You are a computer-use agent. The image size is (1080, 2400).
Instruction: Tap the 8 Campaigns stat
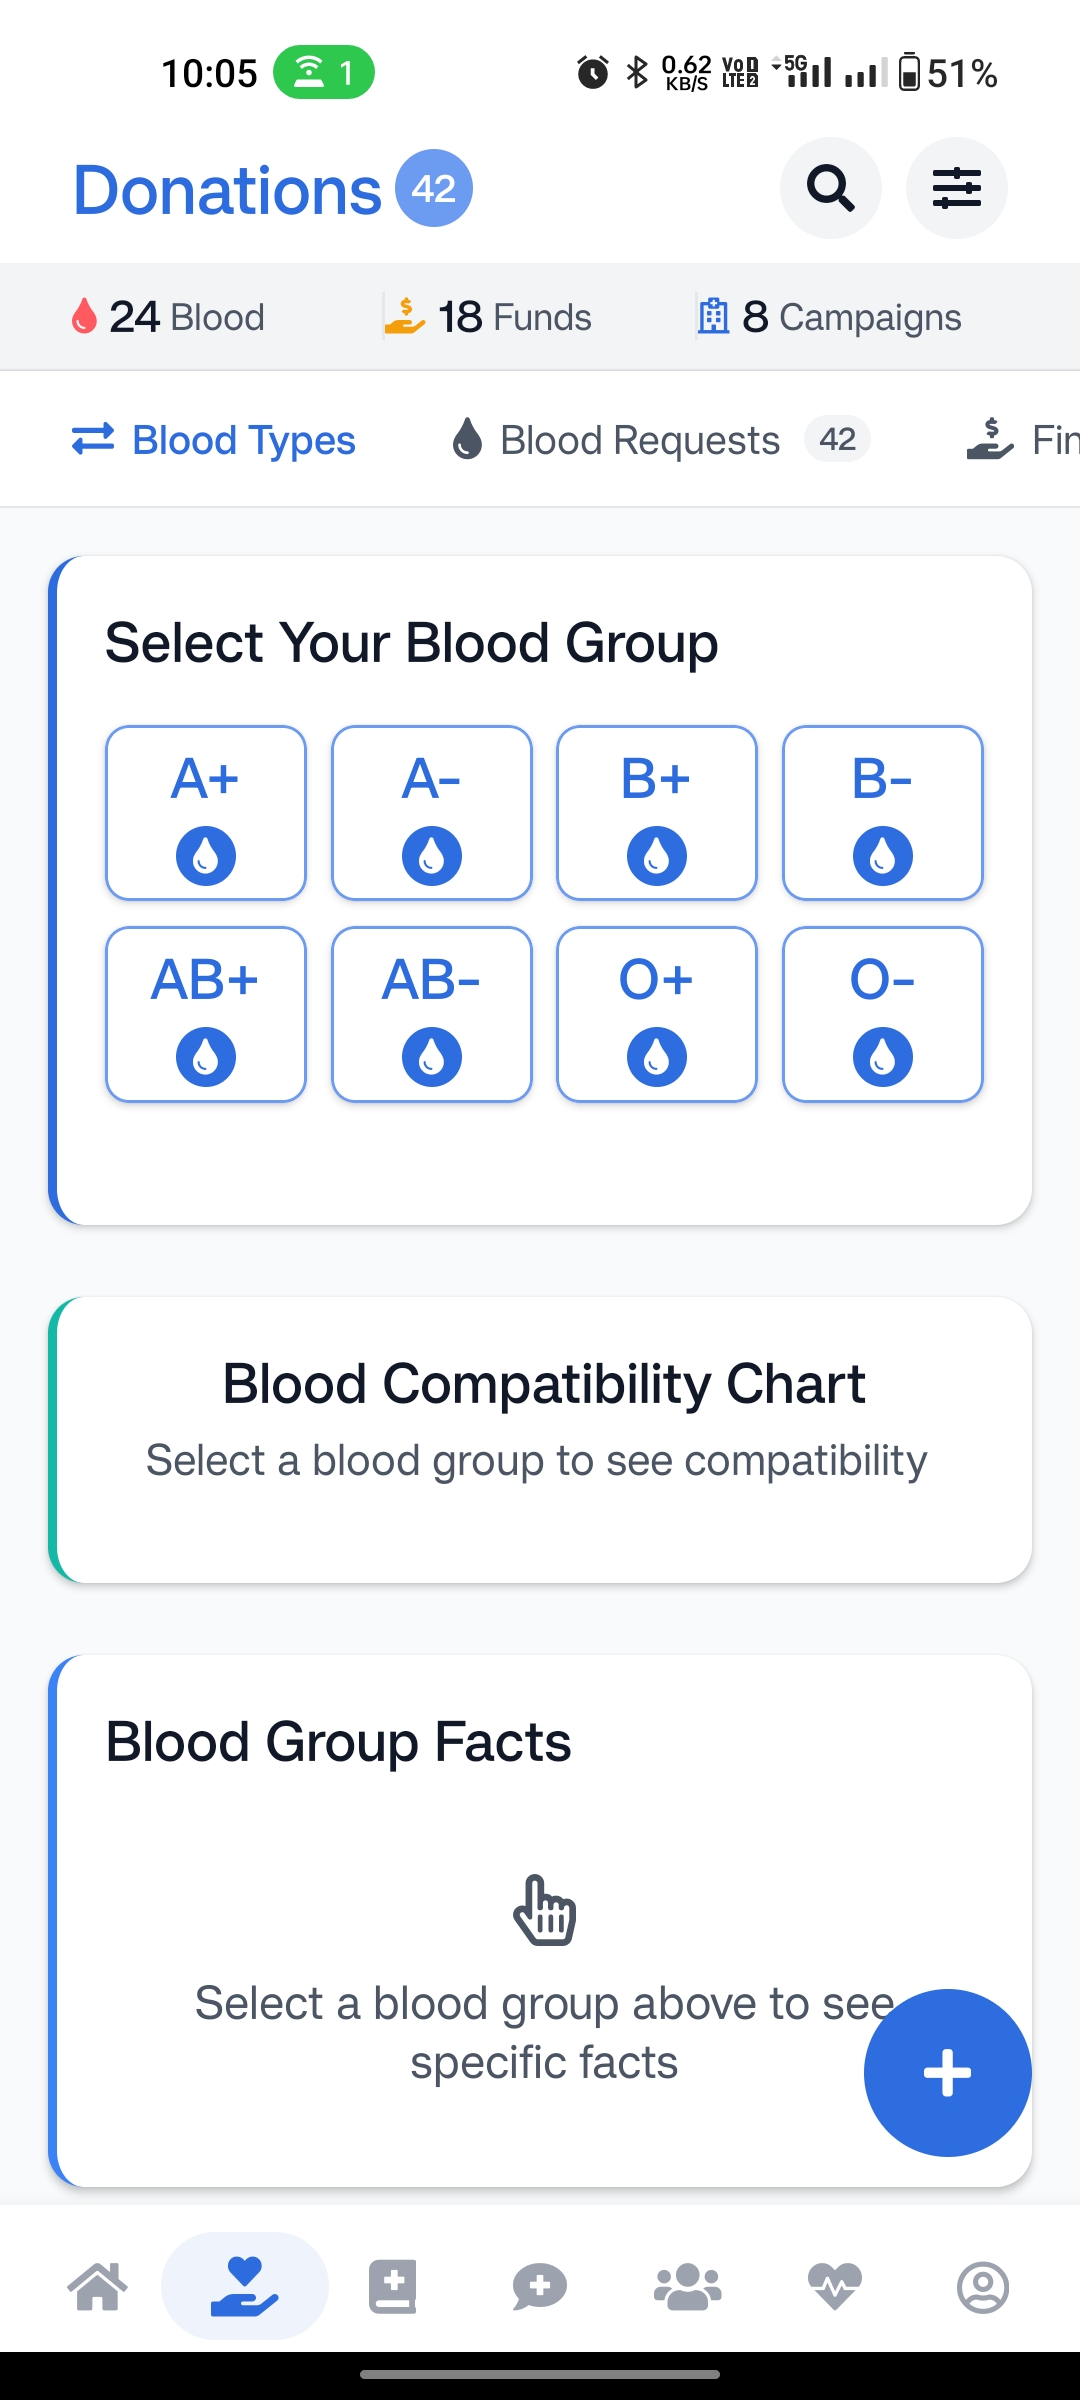[829, 317]
